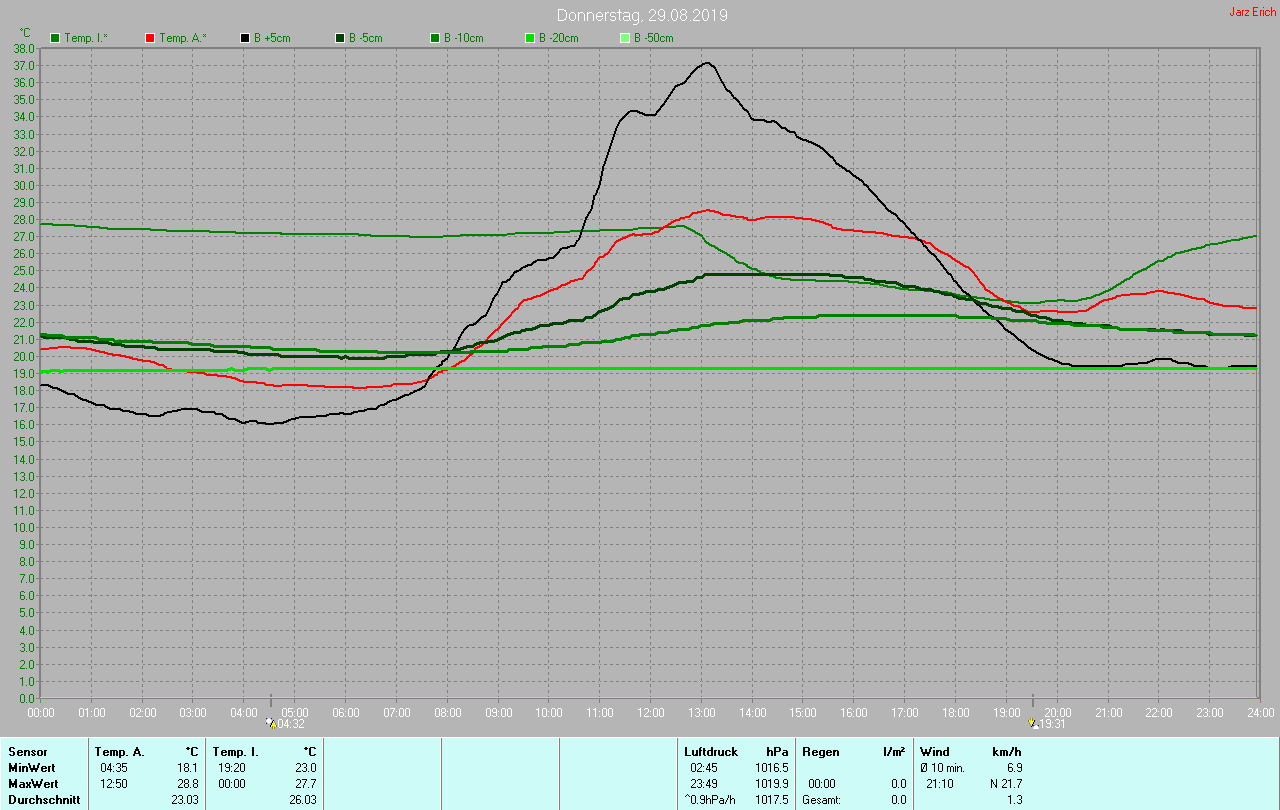Click the wind gust value "N 21.7"
The height and width of the screenshot is (810, 1280).
[1006, 784]
